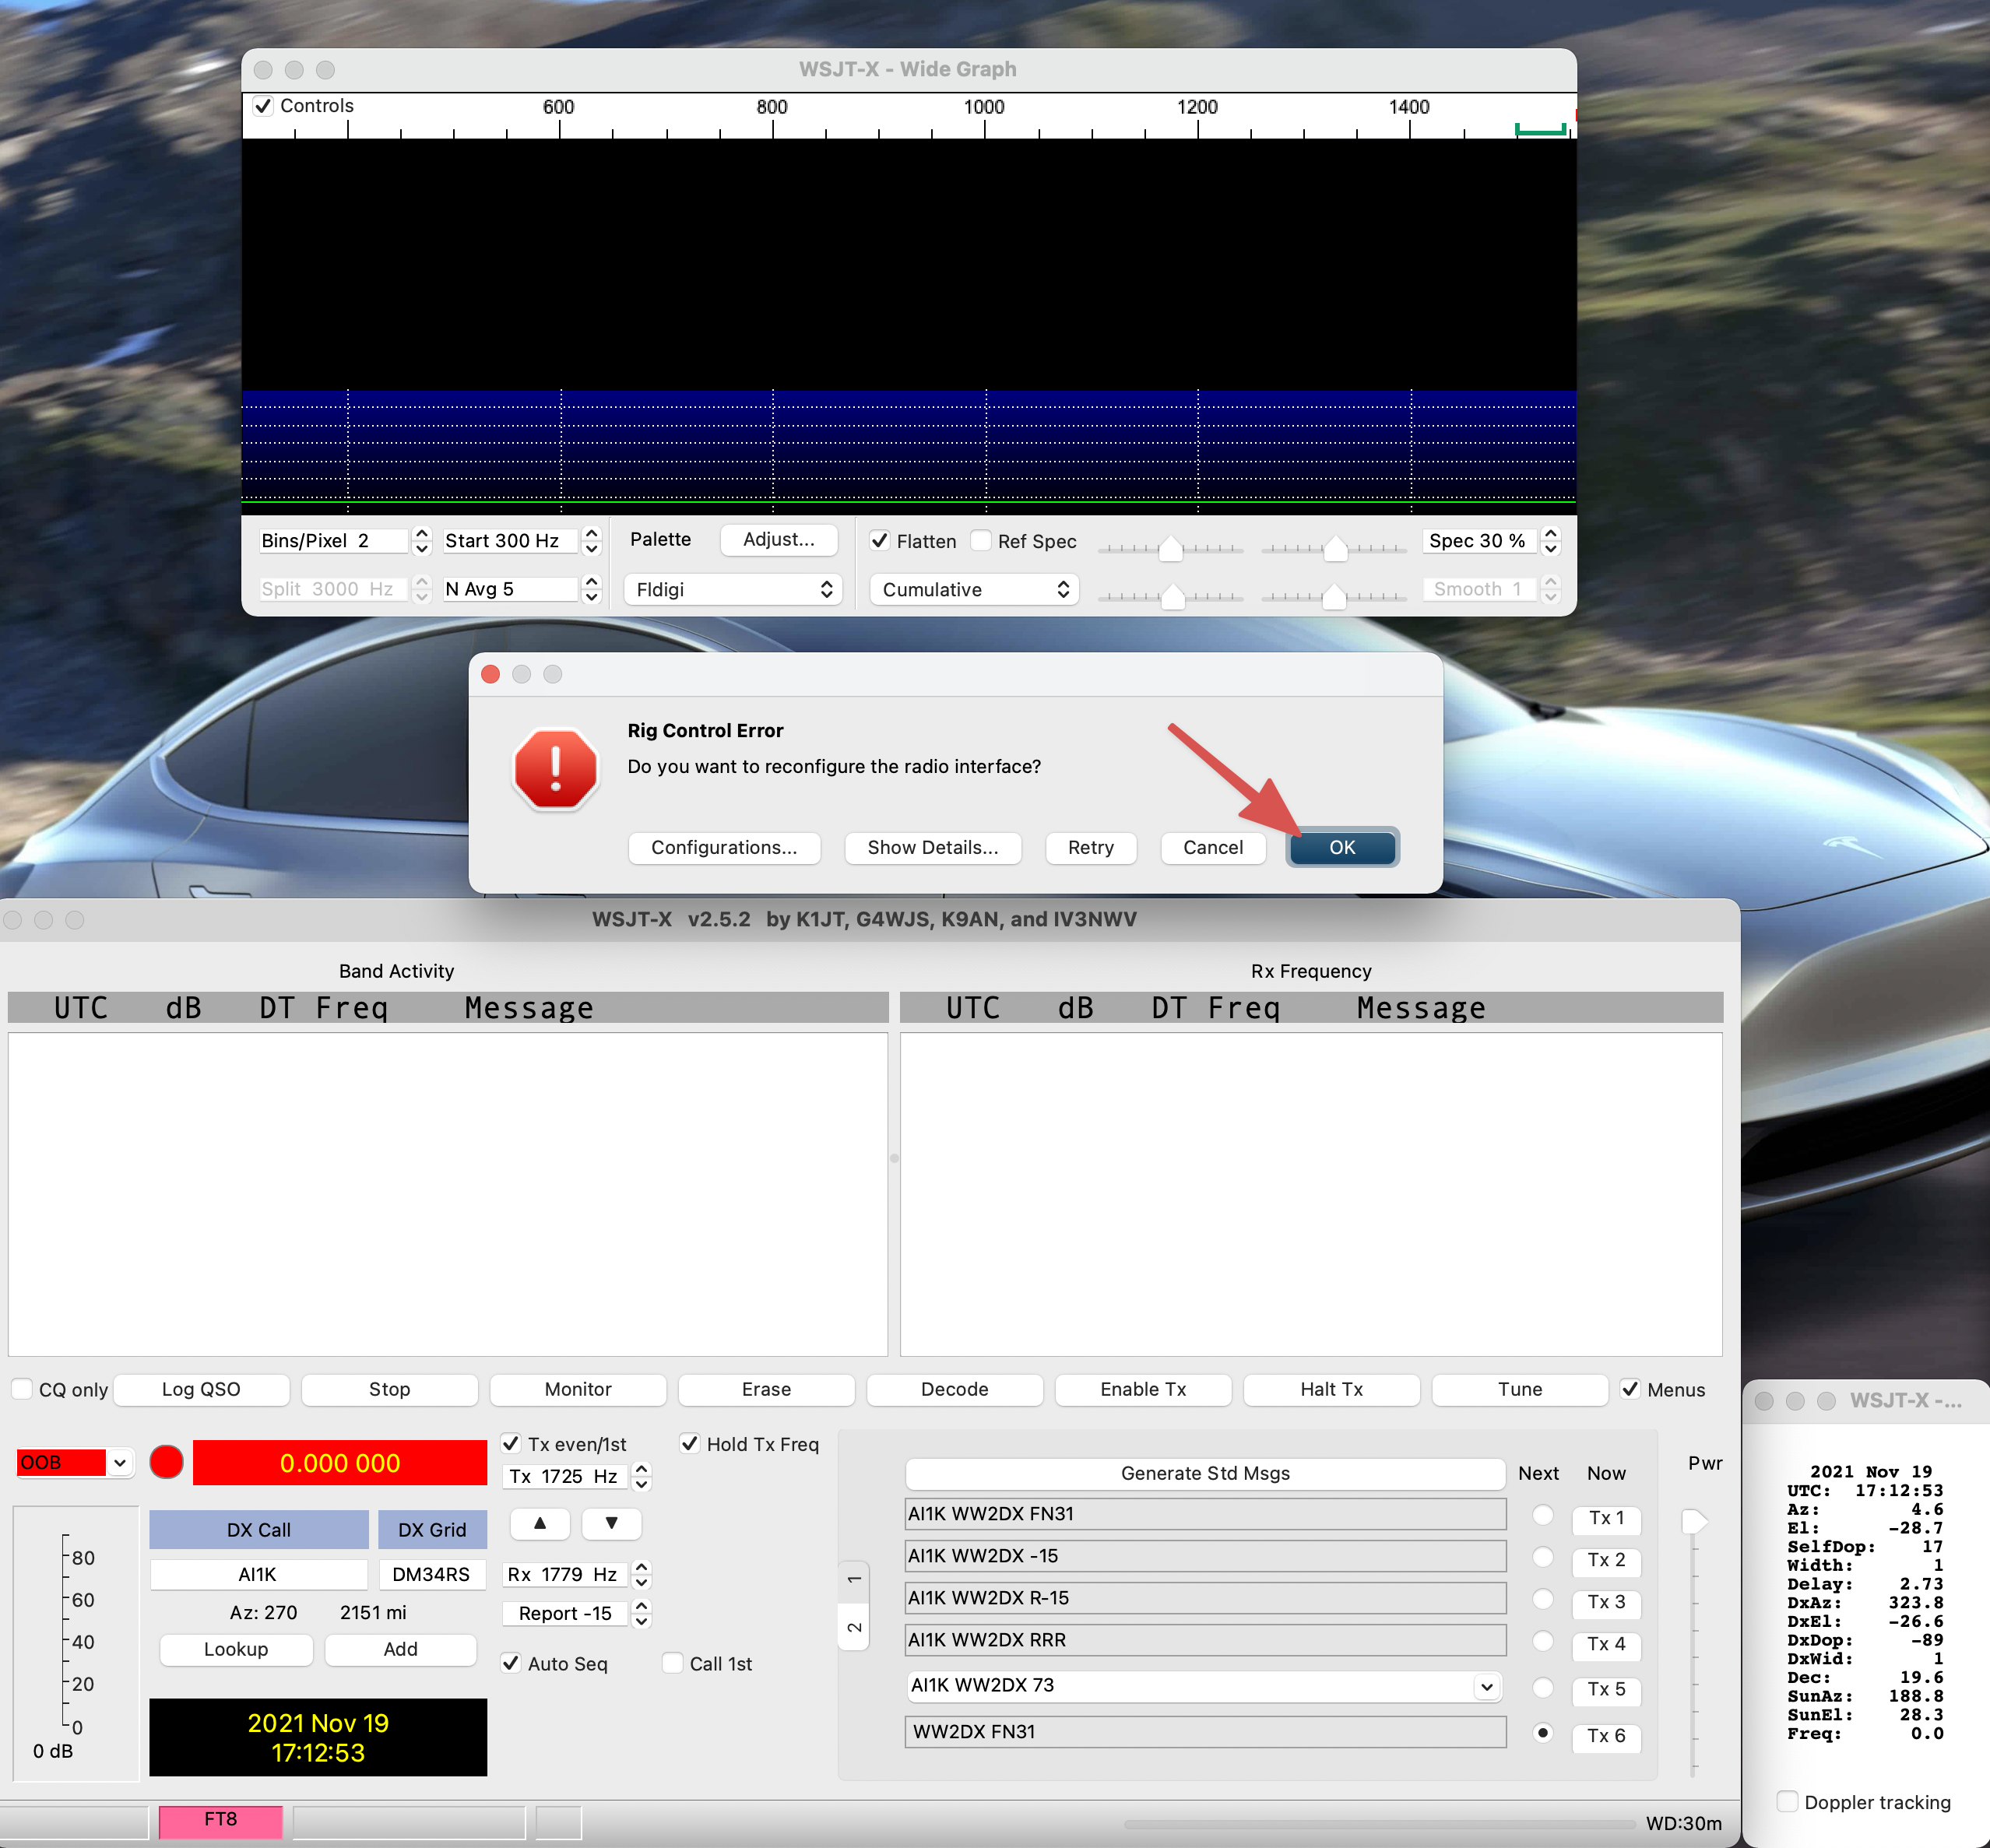The width and height of the screenshot is (1990, 1848).
Task: Open the Fldigi palette dropdown
Action: 733,589
